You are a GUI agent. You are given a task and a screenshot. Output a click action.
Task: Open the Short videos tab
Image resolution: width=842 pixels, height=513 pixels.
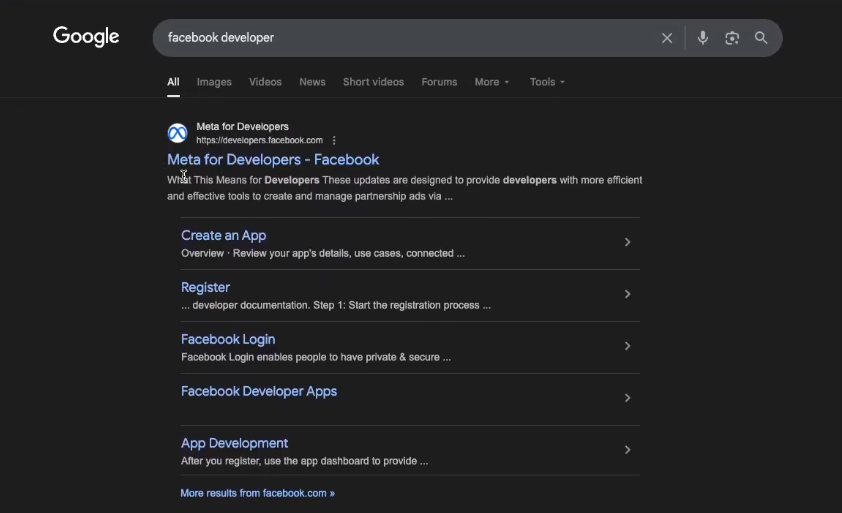373,82
